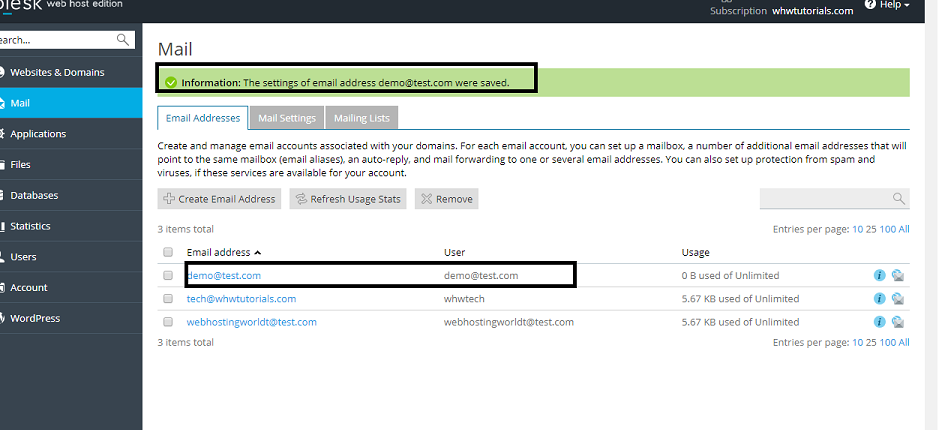Open Databases in the sidebar
The height and width of the screenshot is (430, 941).
click(x=34, y=195)
